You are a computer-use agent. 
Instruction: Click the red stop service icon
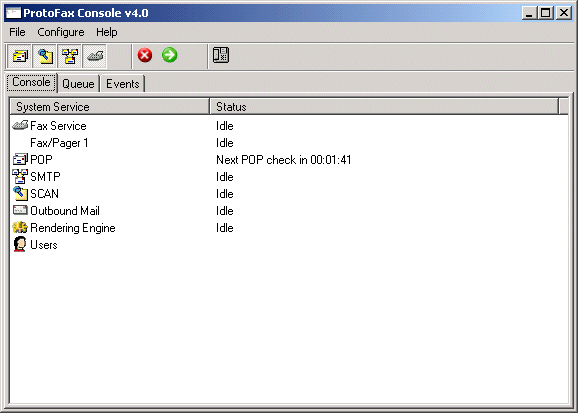tap(145, 55)
